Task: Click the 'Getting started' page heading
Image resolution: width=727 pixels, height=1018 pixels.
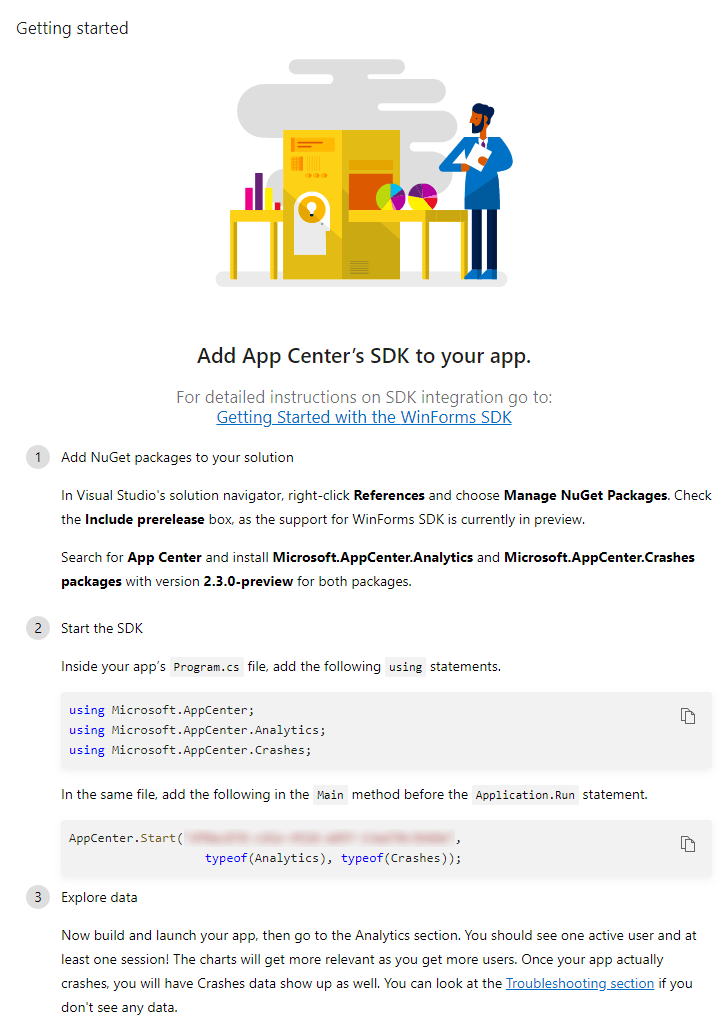Action: [x=72, y=29]
